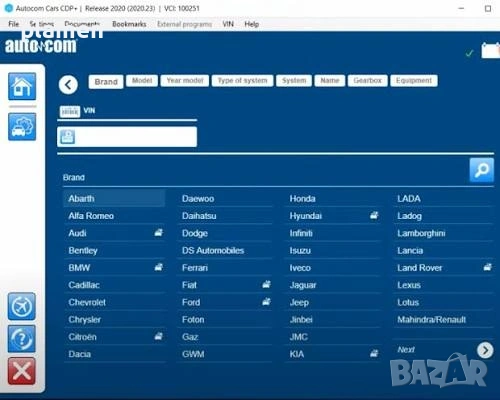Click the Next round arrow icon

click(485, 350)
